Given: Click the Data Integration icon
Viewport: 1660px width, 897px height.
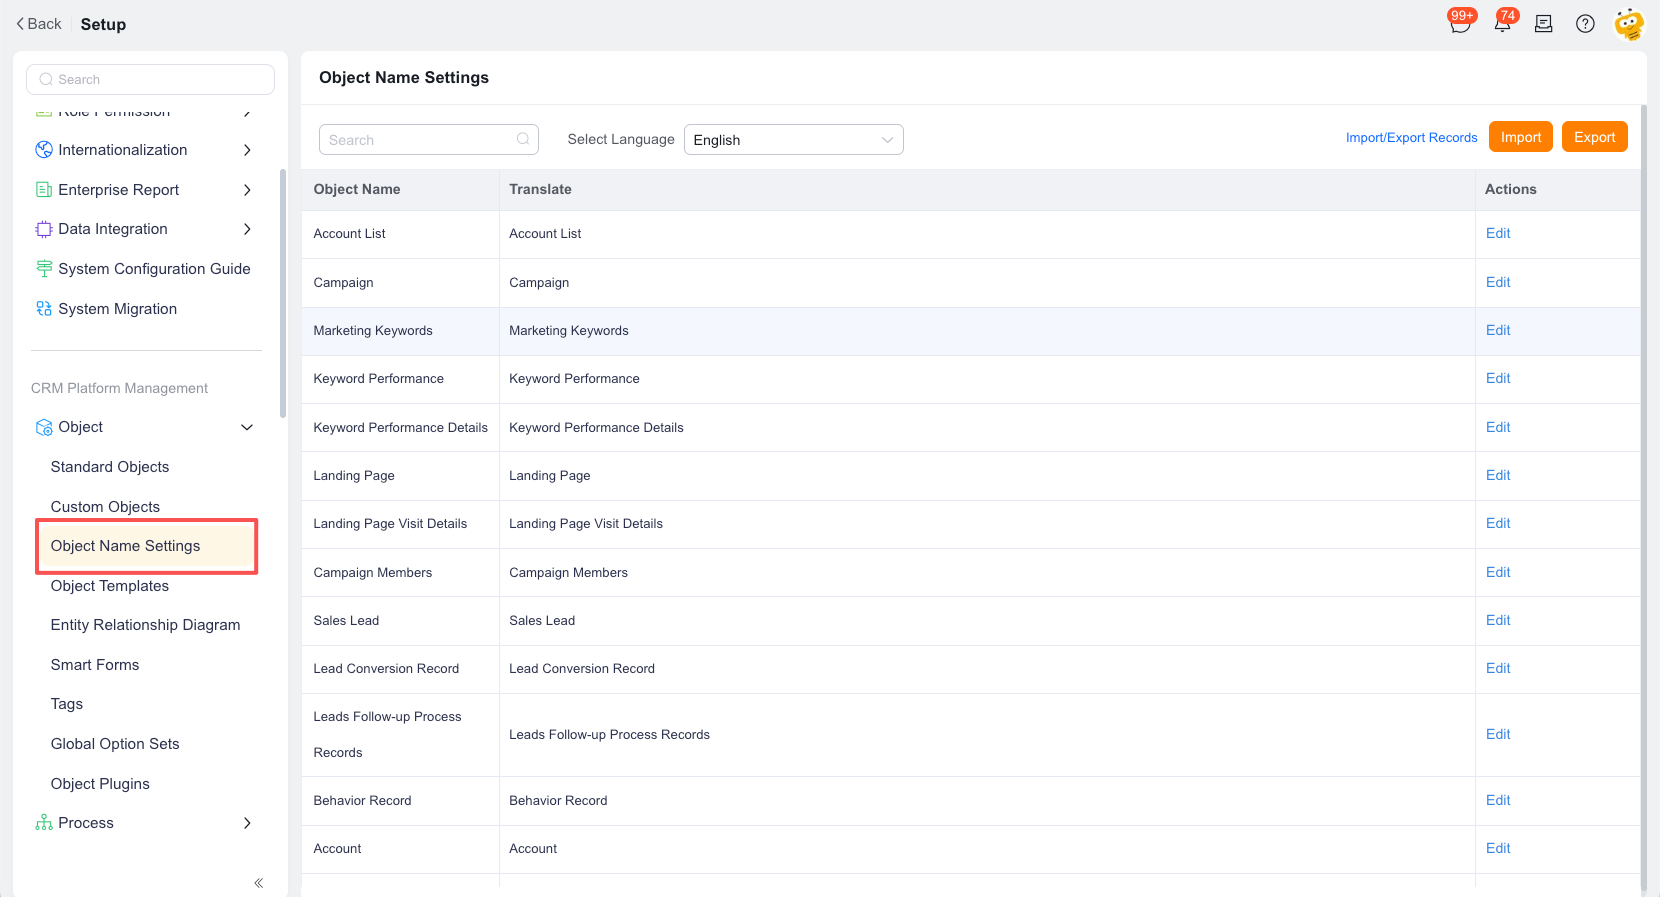Looking at the screenshot, I should [44, 229].
